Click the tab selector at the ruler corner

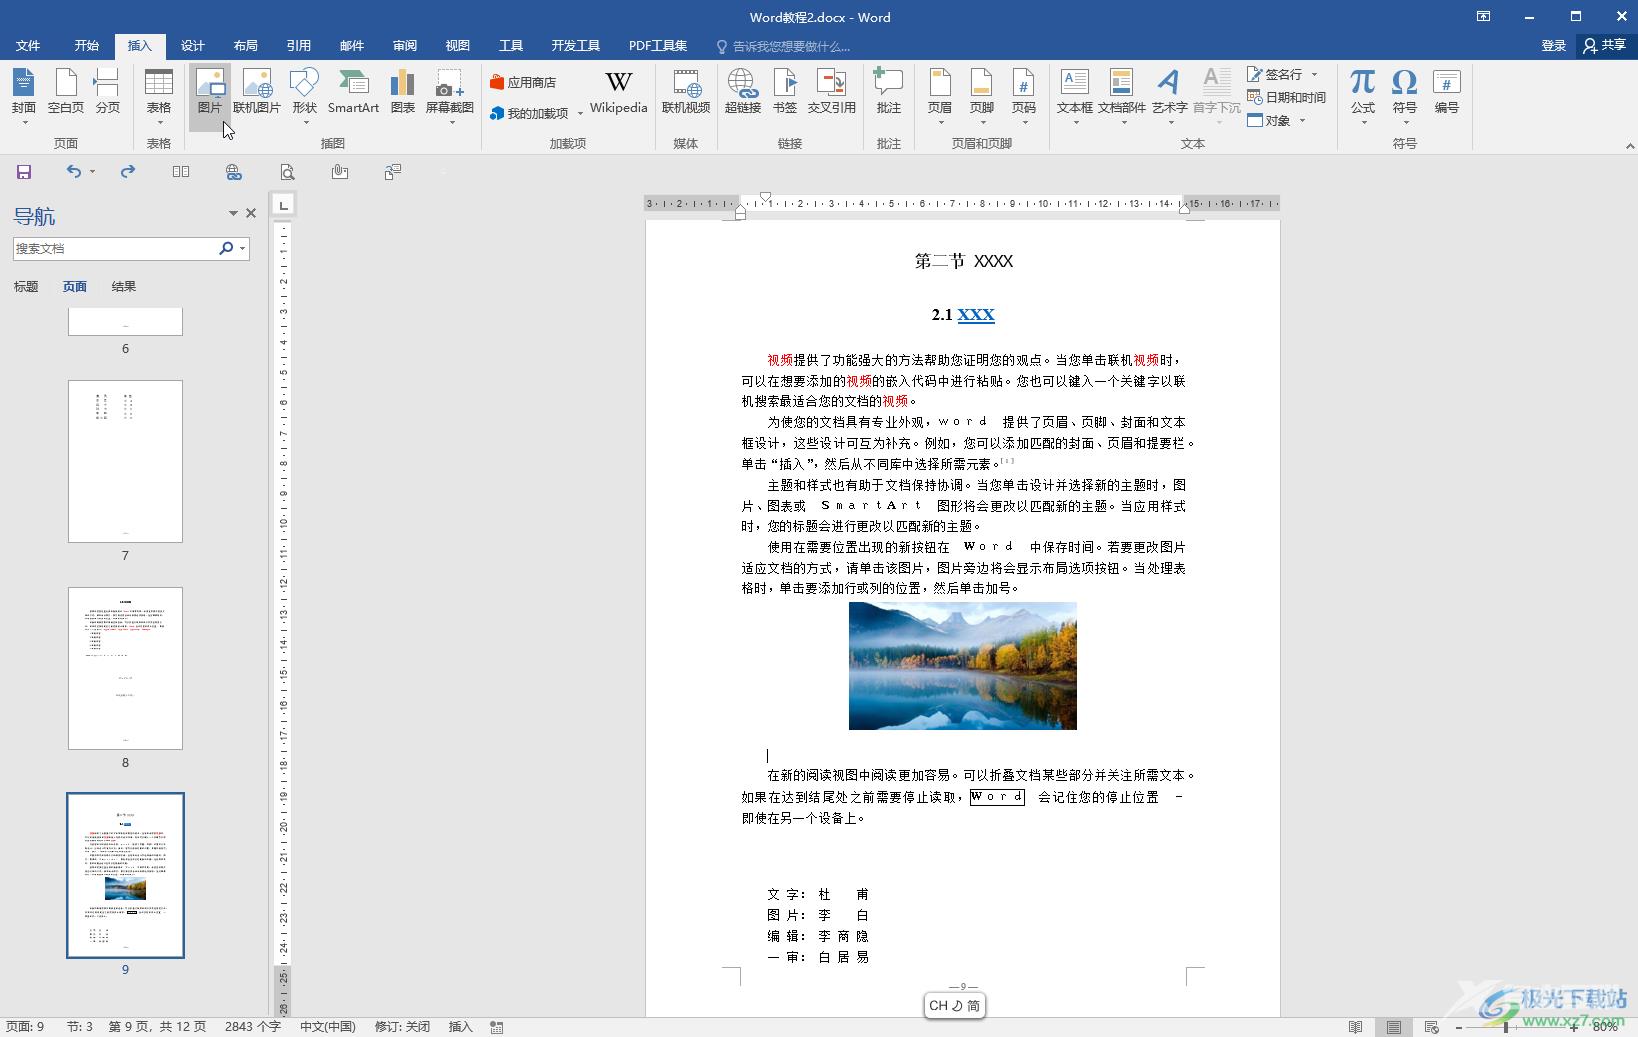click(x=284, y=205)
